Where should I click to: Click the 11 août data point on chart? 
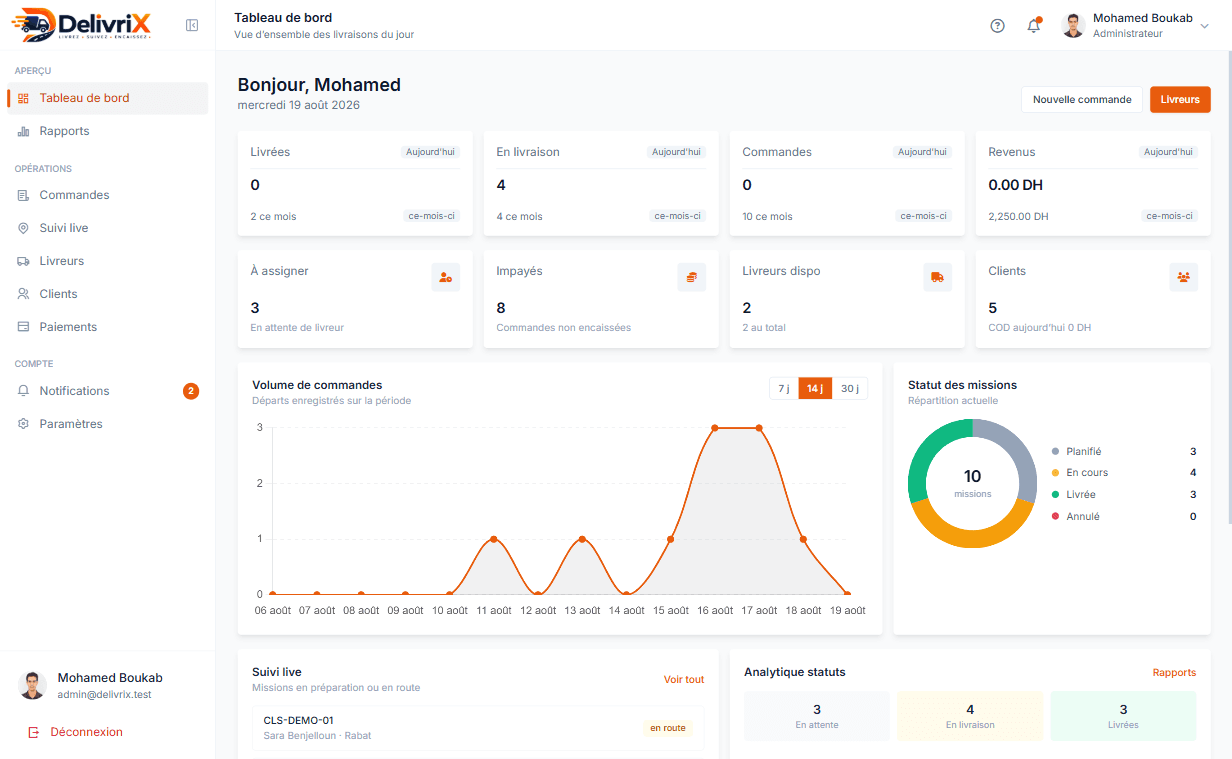493,539
